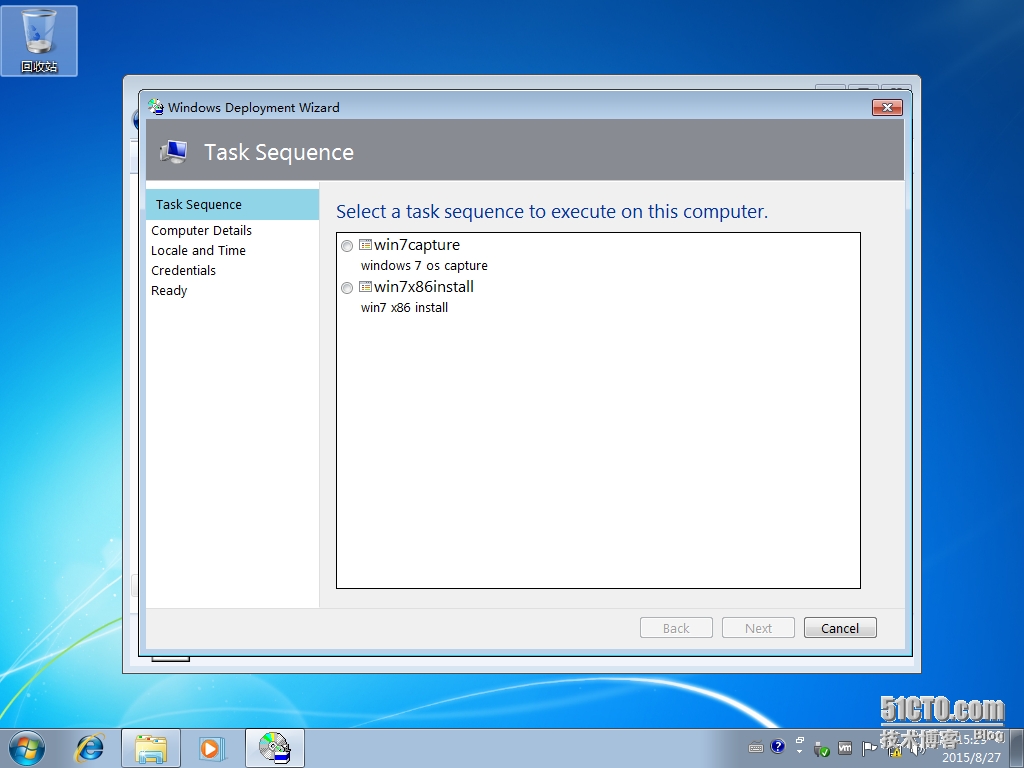Go to Computer Details step
The width and height of the screenshot is (1024, 768).
point(201,231)
